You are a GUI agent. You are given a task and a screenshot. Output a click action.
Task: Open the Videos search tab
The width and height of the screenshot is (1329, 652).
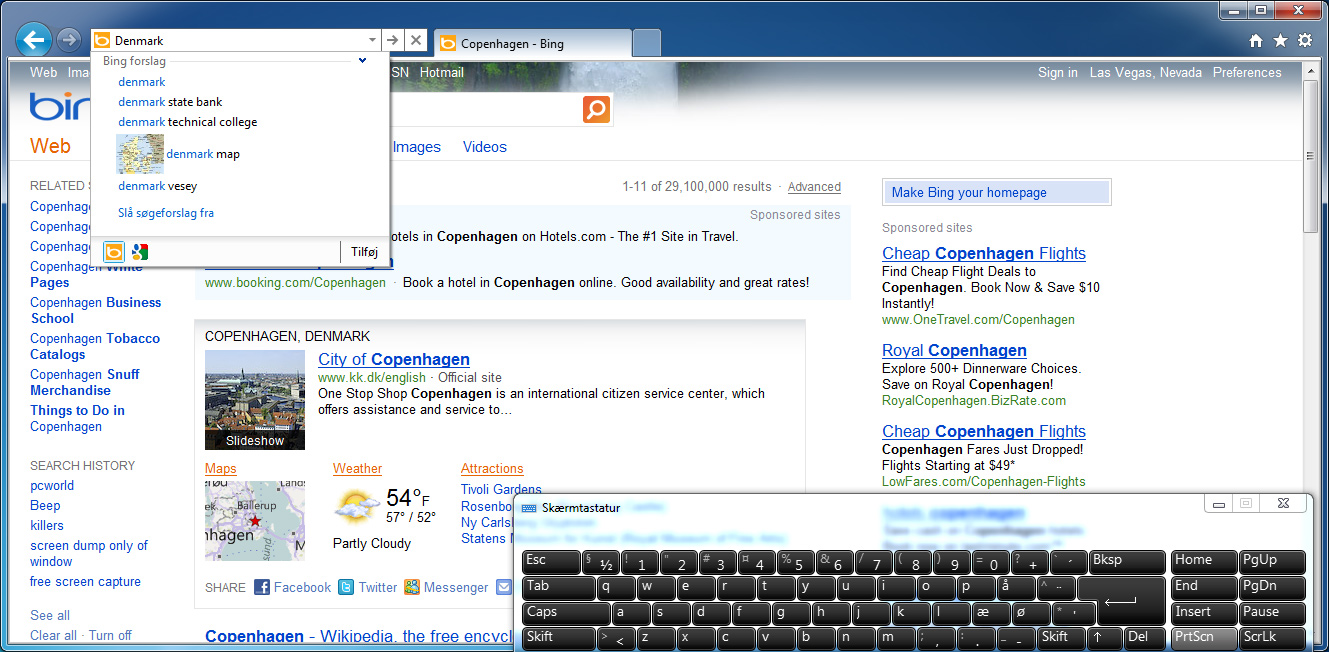tap(485, 147)
